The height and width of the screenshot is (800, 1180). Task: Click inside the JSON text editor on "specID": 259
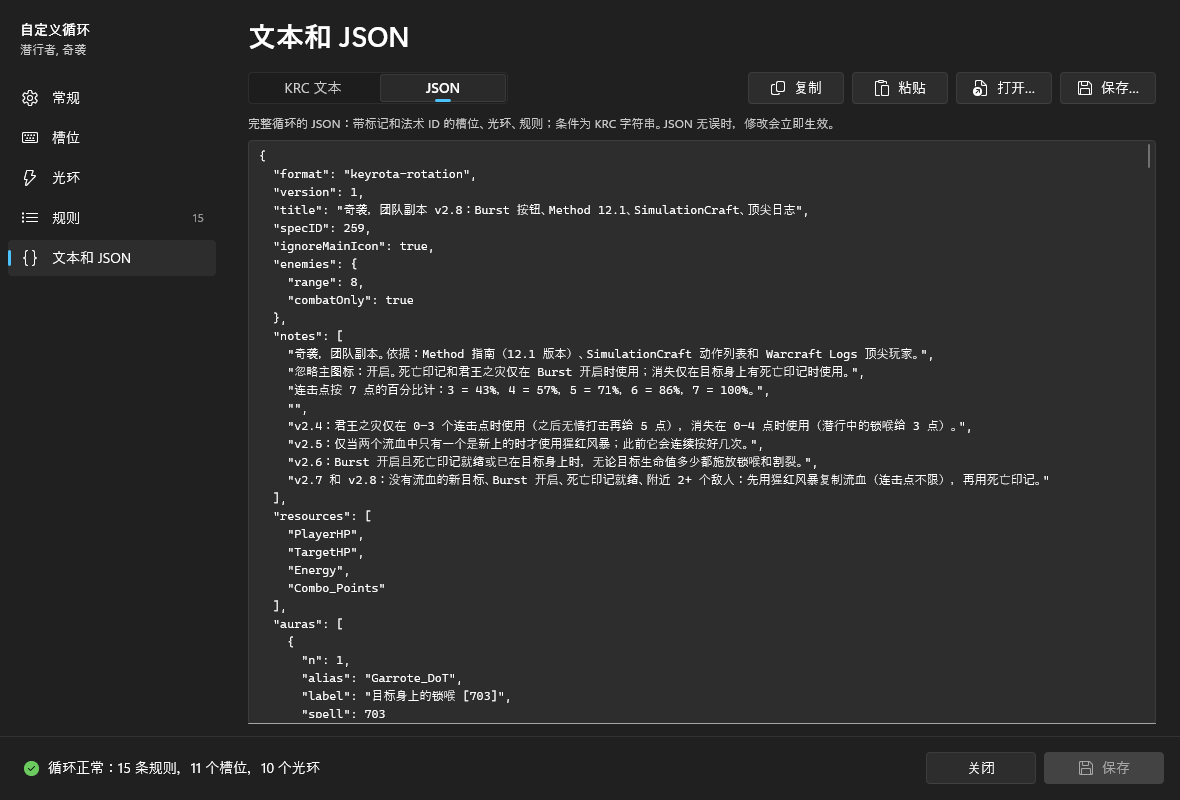[x=322, y=228]
